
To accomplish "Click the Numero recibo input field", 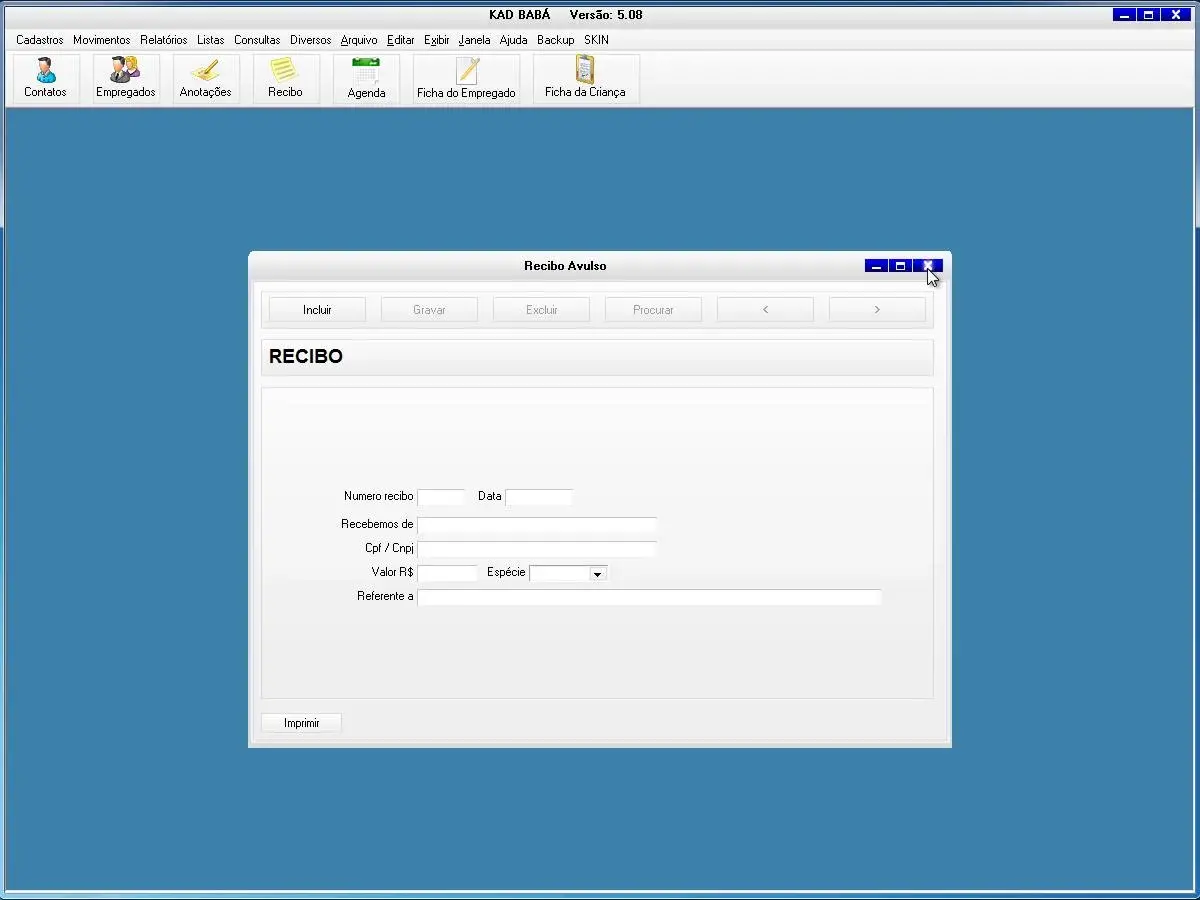I will [x=441, y=497].
